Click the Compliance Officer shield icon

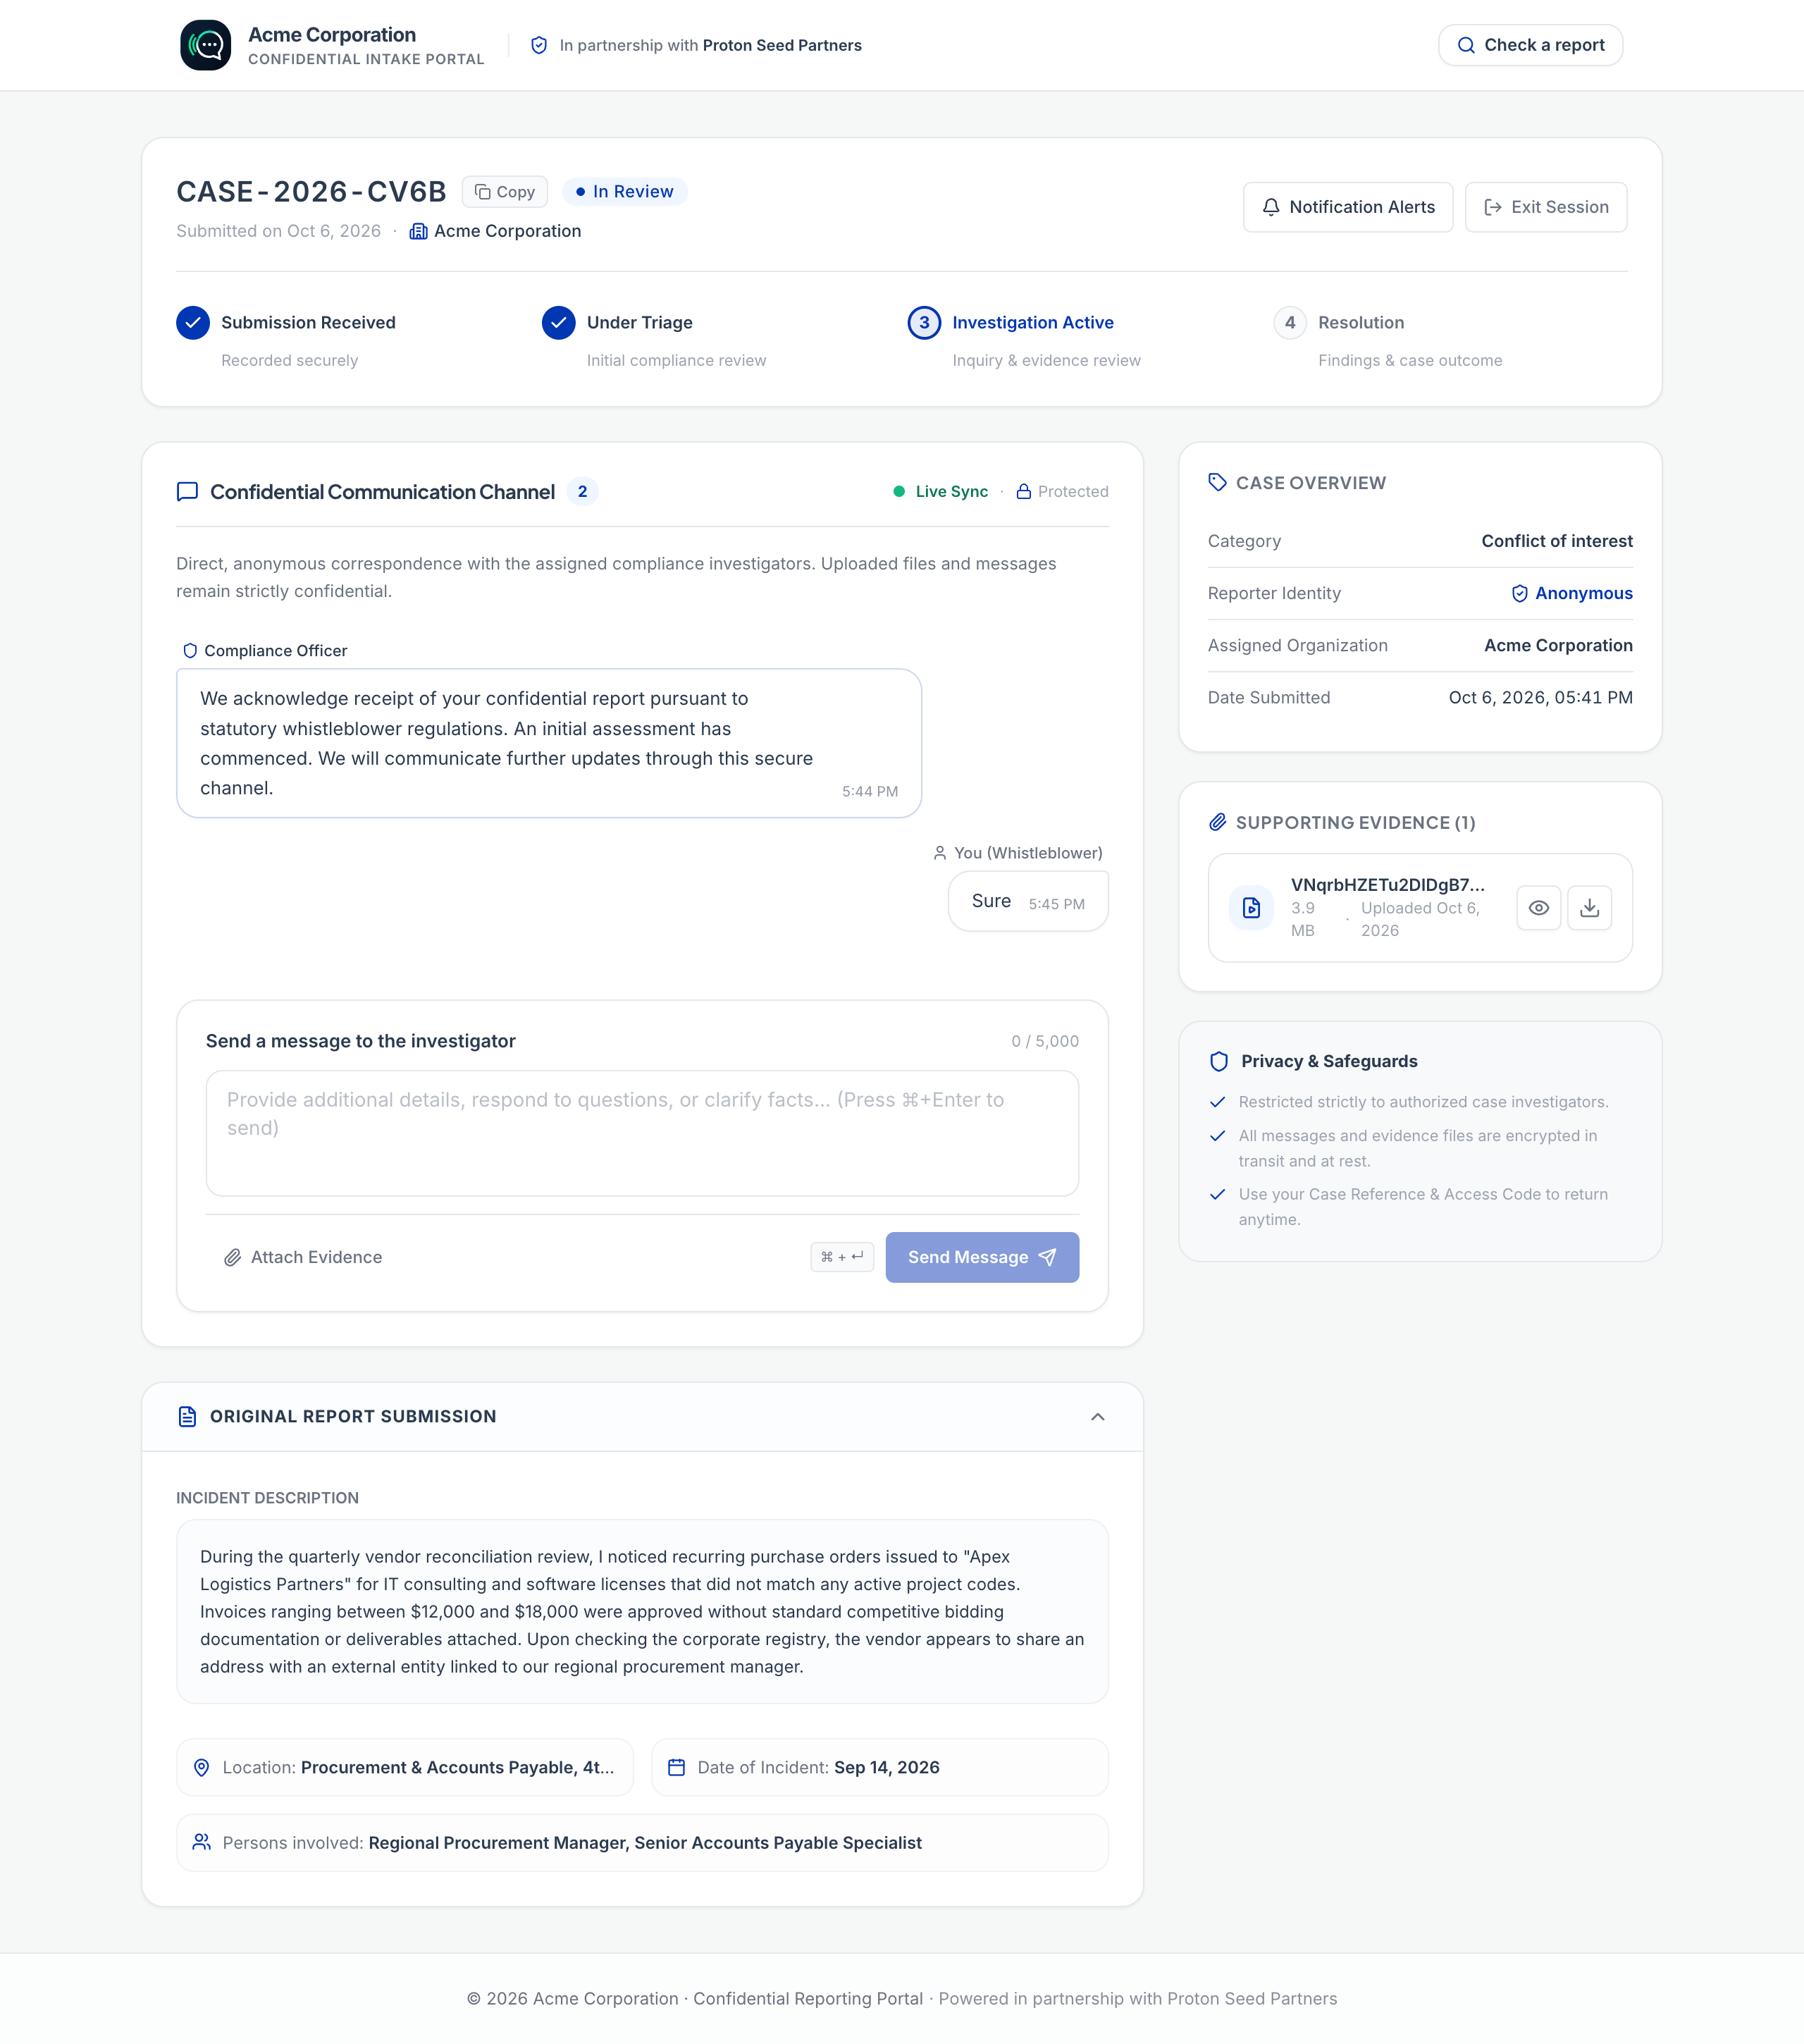coord(190,651)
